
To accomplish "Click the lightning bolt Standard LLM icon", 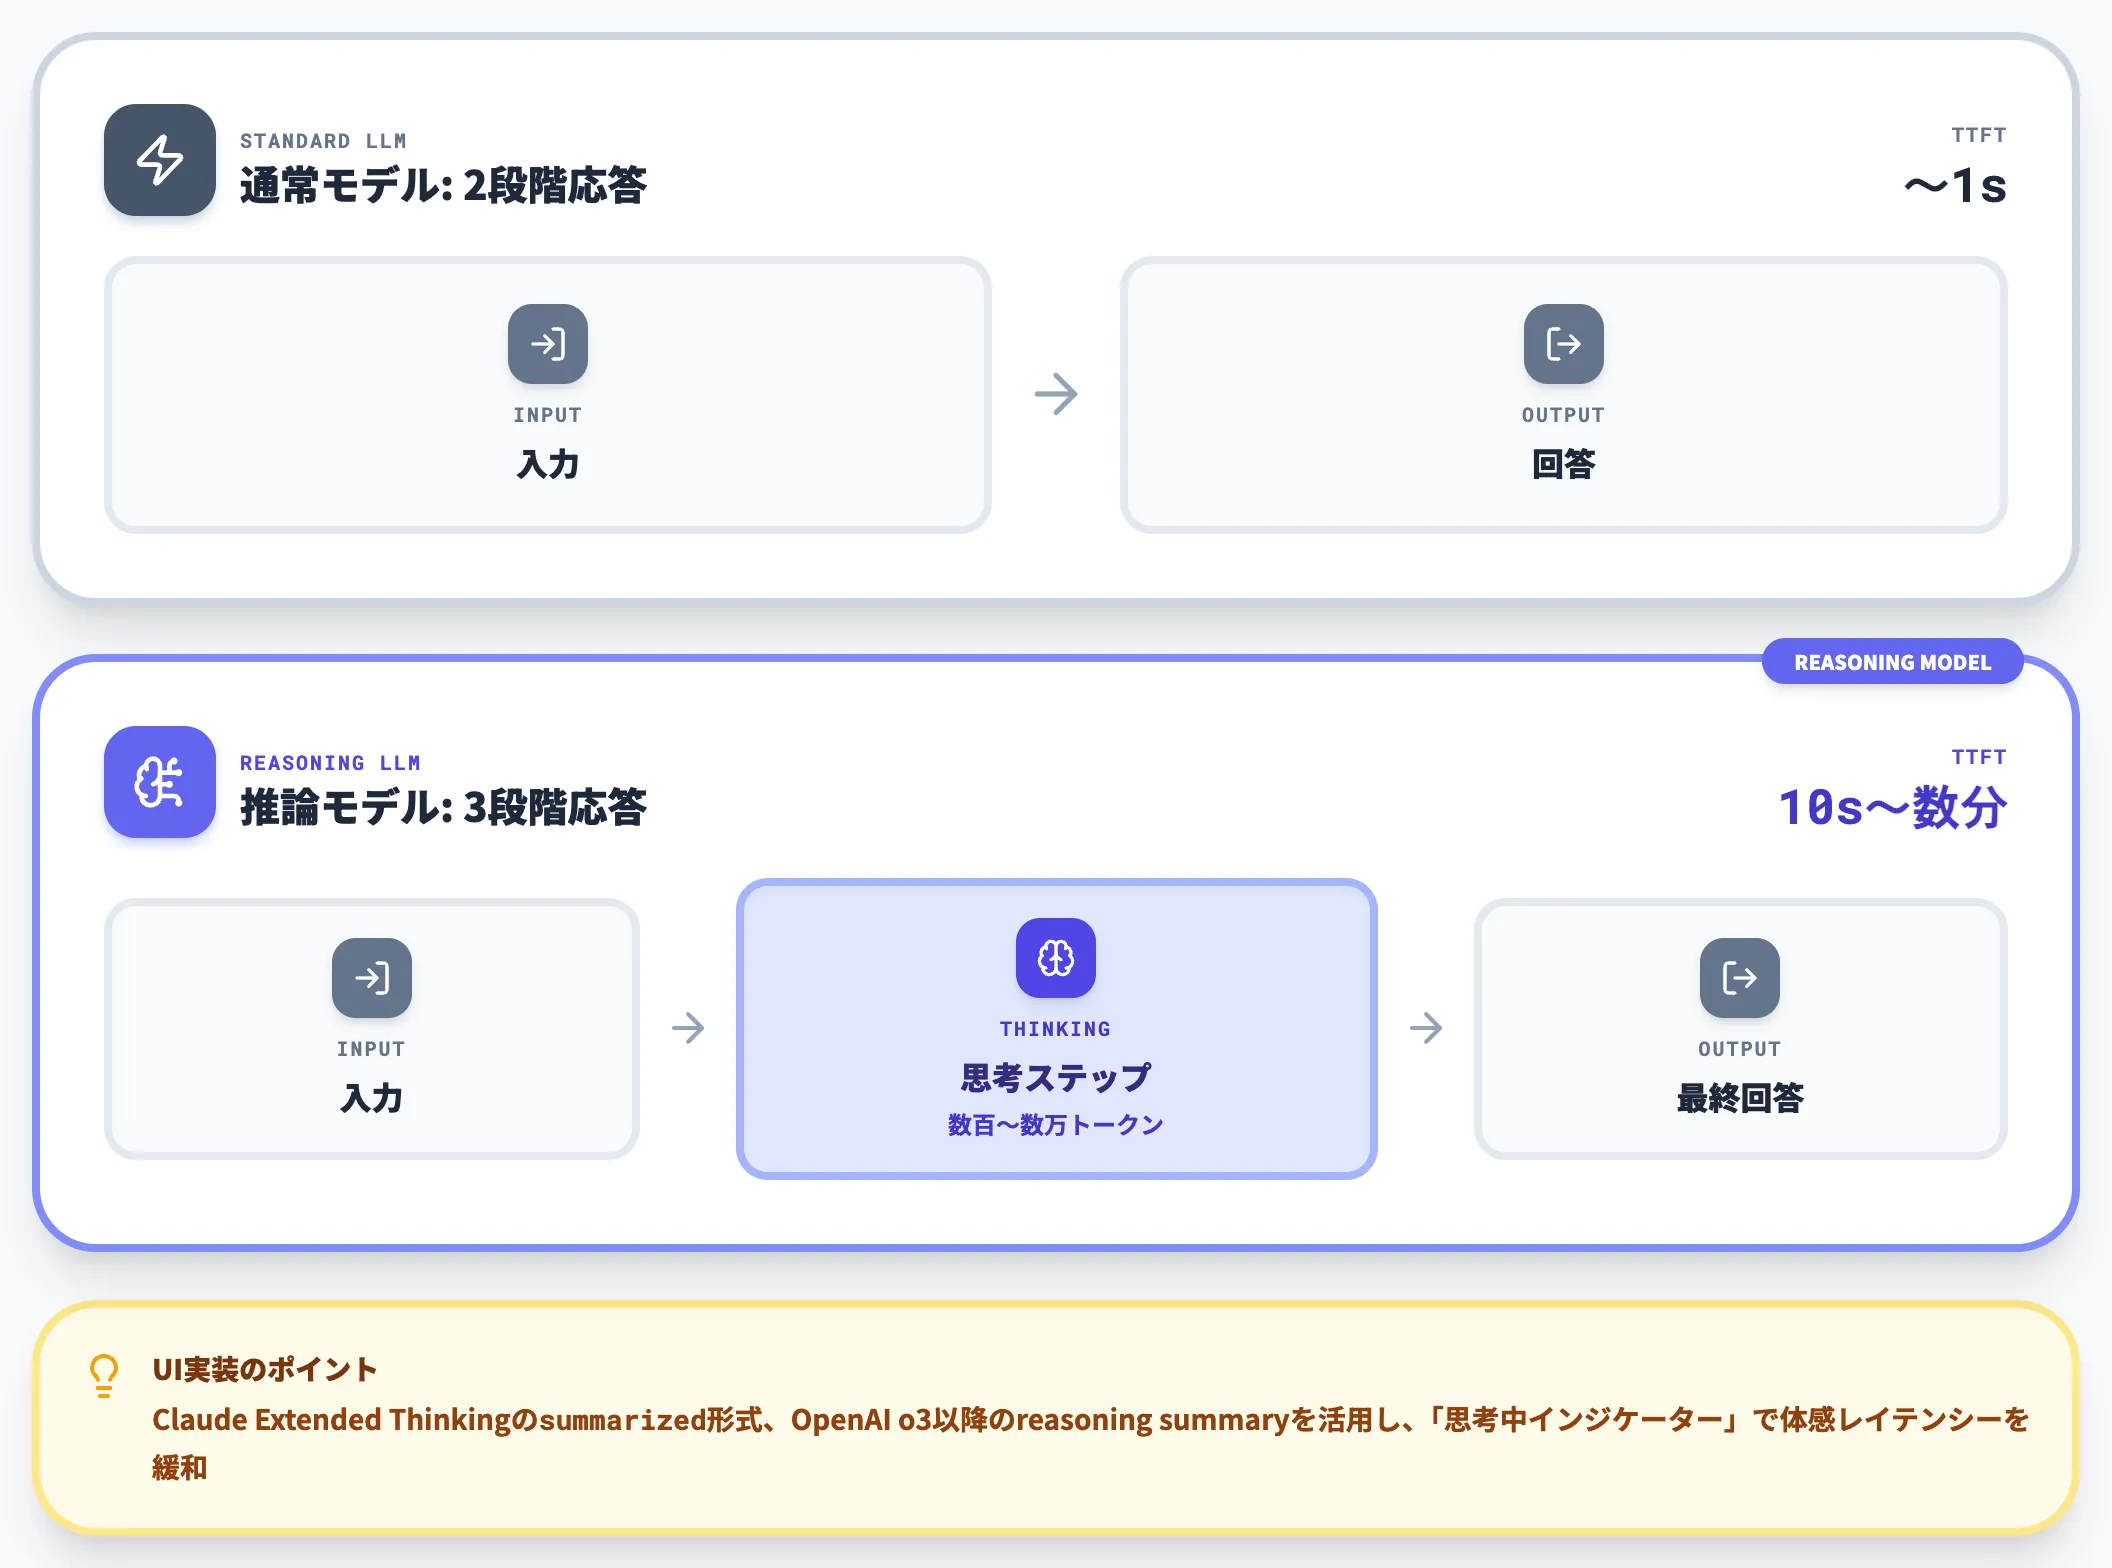I will pos(160,160).
